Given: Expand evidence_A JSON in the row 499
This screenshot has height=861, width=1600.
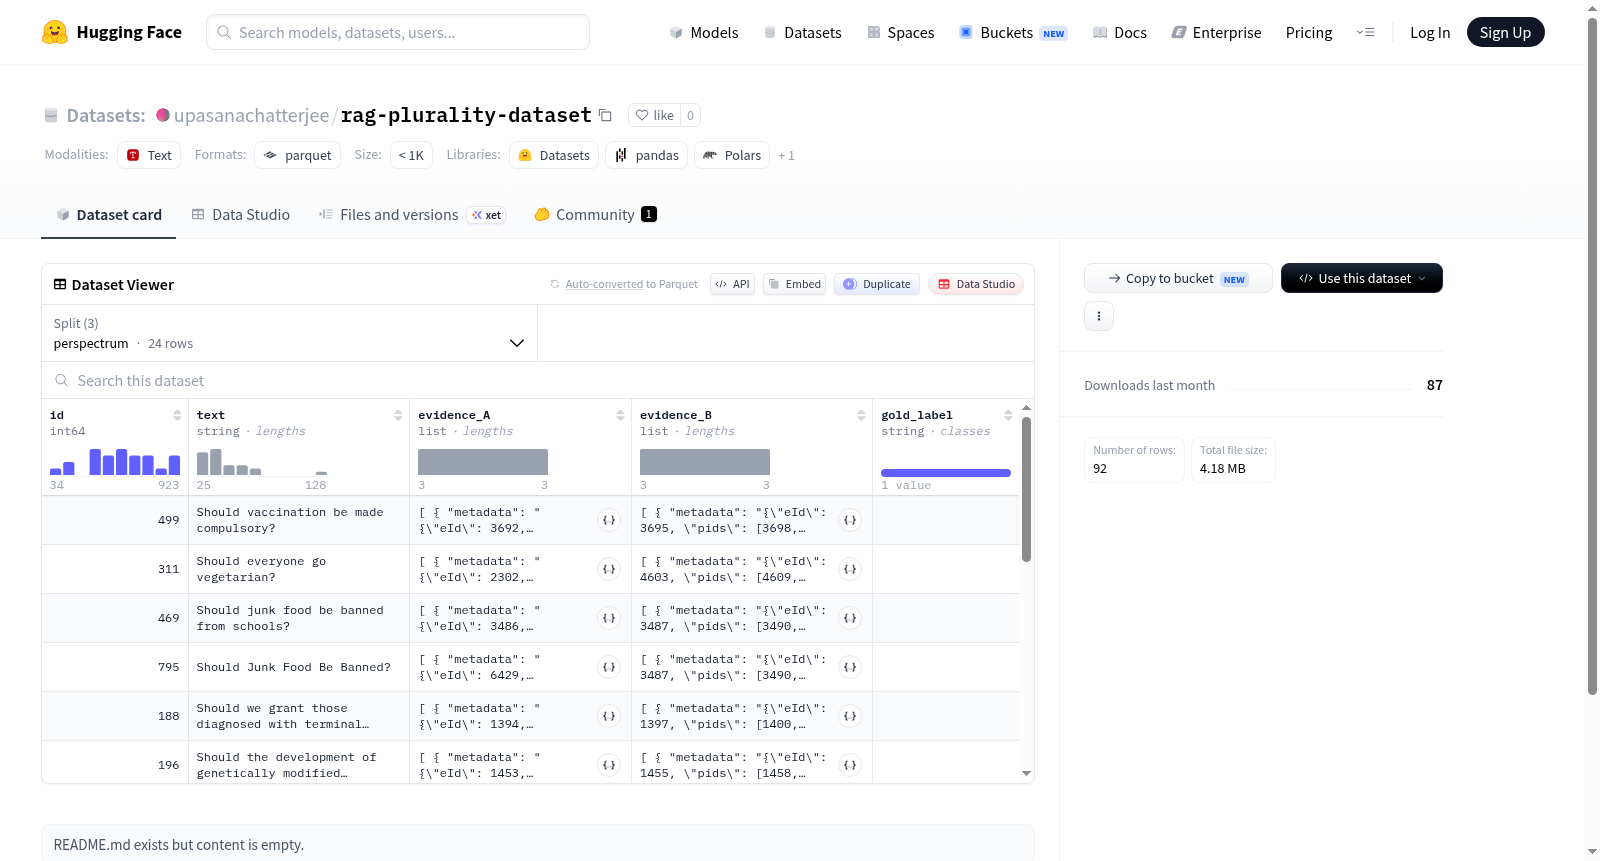Looking at the screenshot, I should click(x=609, y=520).
